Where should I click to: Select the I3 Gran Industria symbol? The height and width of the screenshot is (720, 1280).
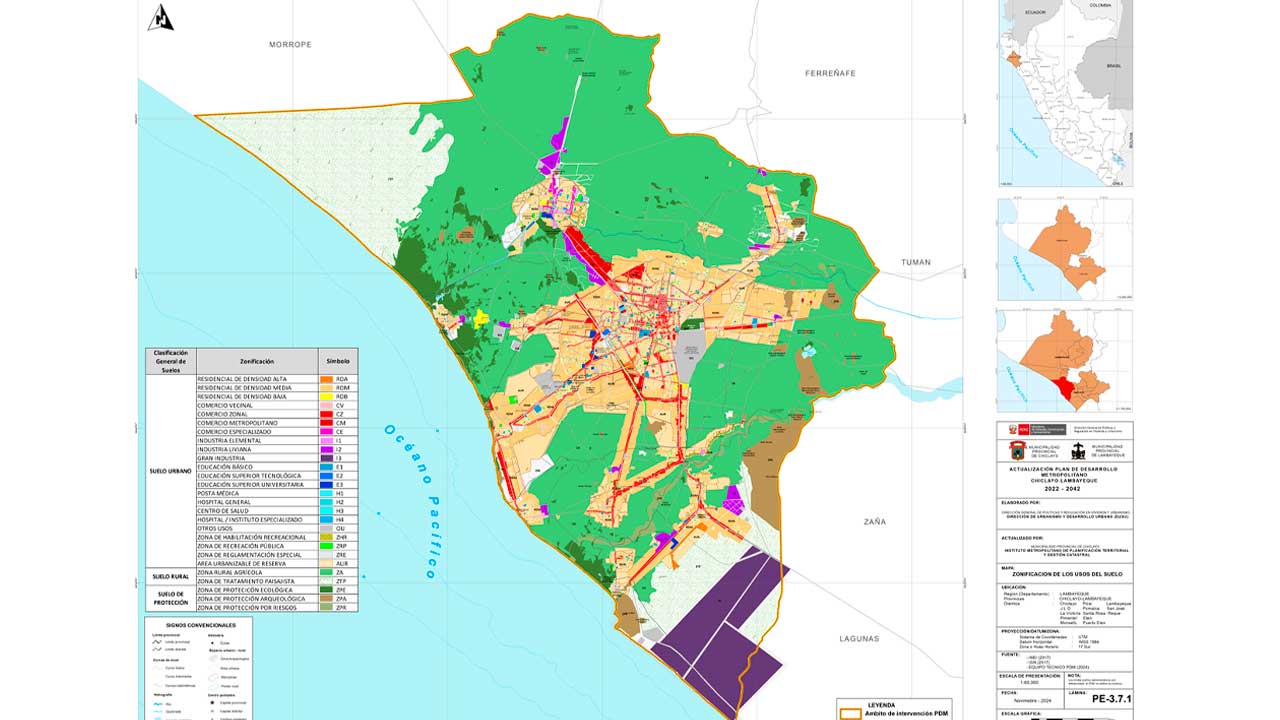327,458
